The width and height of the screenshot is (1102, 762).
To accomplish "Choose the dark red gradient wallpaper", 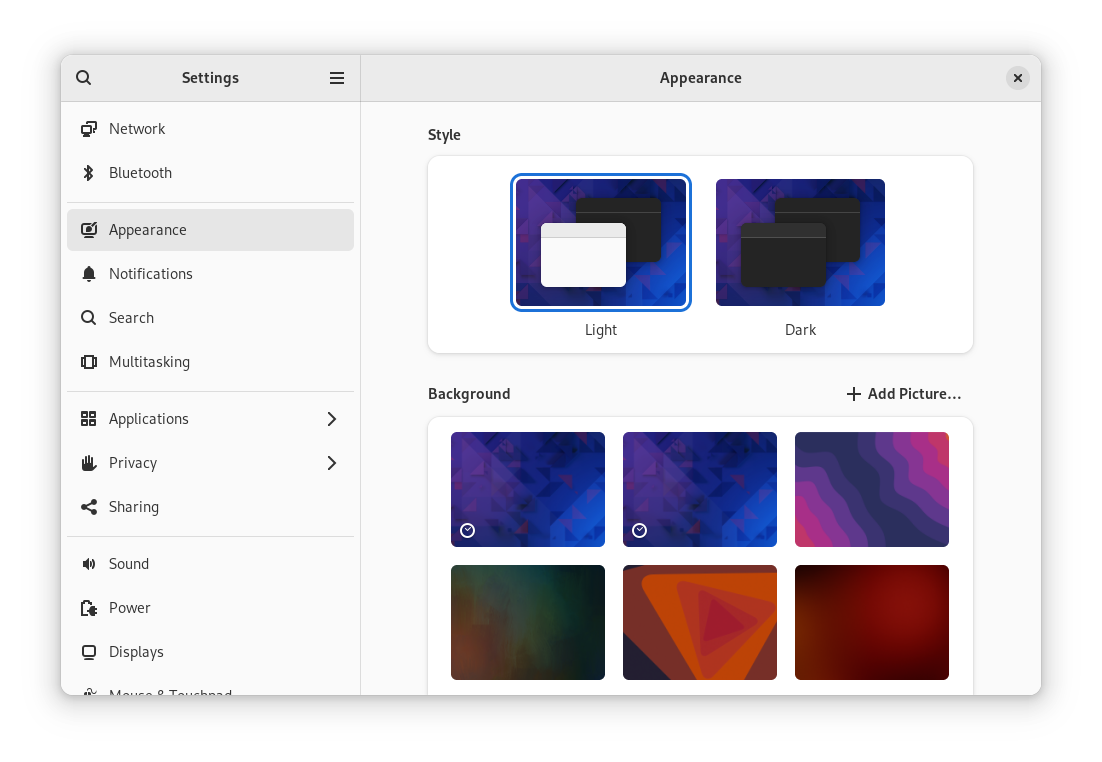I will click(x=871, y=622).
